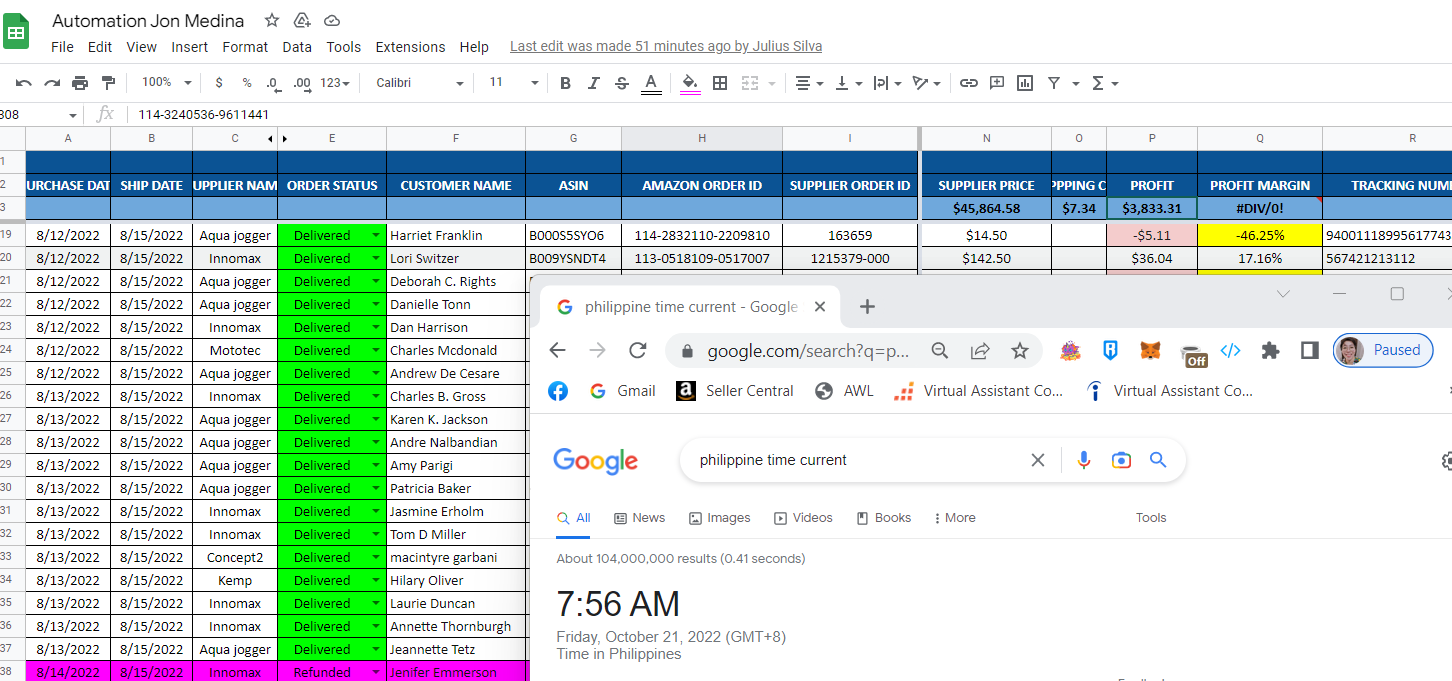Image resolution: width=1452 pixels, height=681 pixels.
Task: Click the Move to Drive folder icon
Action: click(x=302, y=20)
